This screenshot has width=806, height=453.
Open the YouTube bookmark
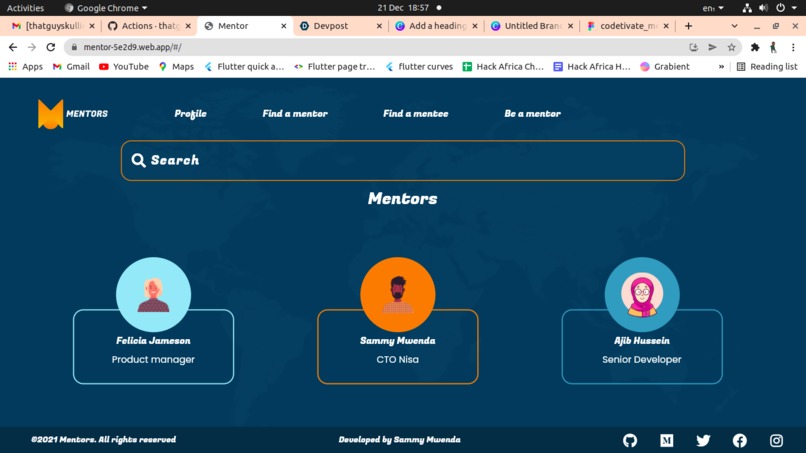[x=123, y=66]
